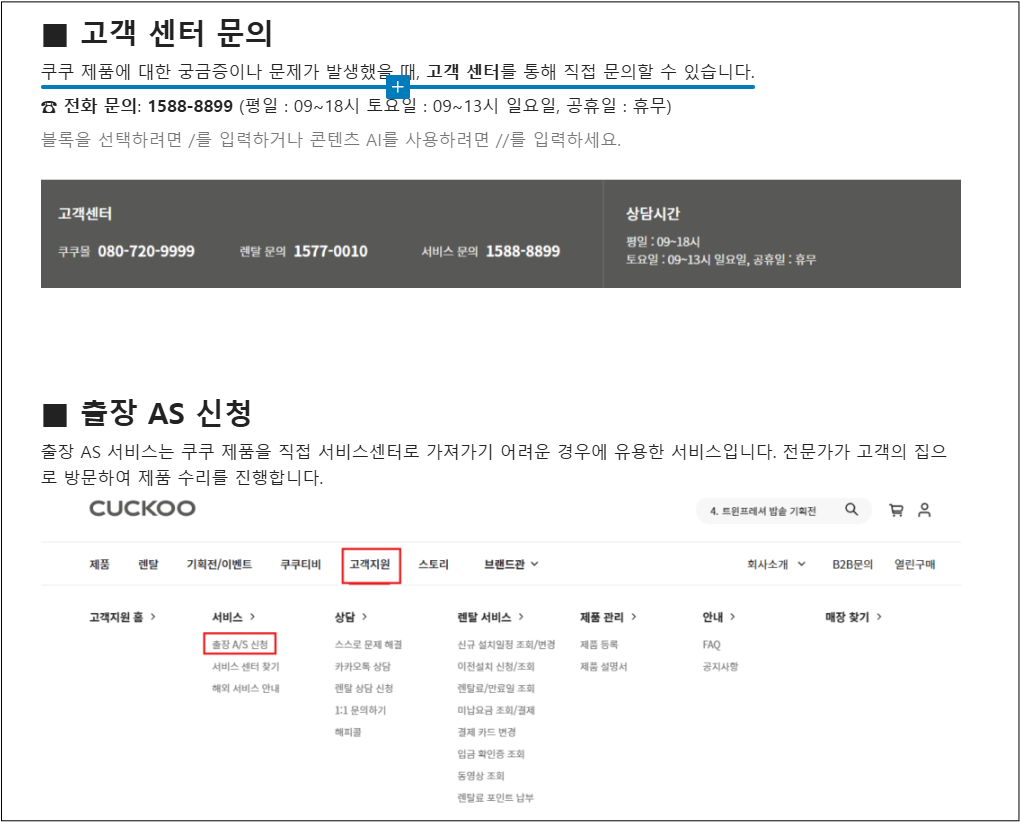Click the 상담시간 label in banner
This screenshot has height=822, width=1020.
pos(652,213)
